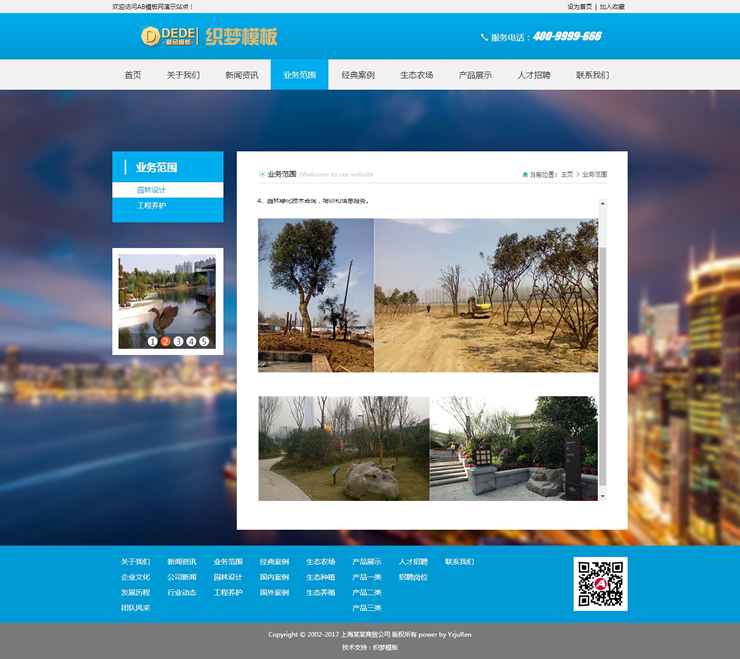The image size is (740, 659).
Task: Click scrollbar up arrow in content area
Action: 602,204
